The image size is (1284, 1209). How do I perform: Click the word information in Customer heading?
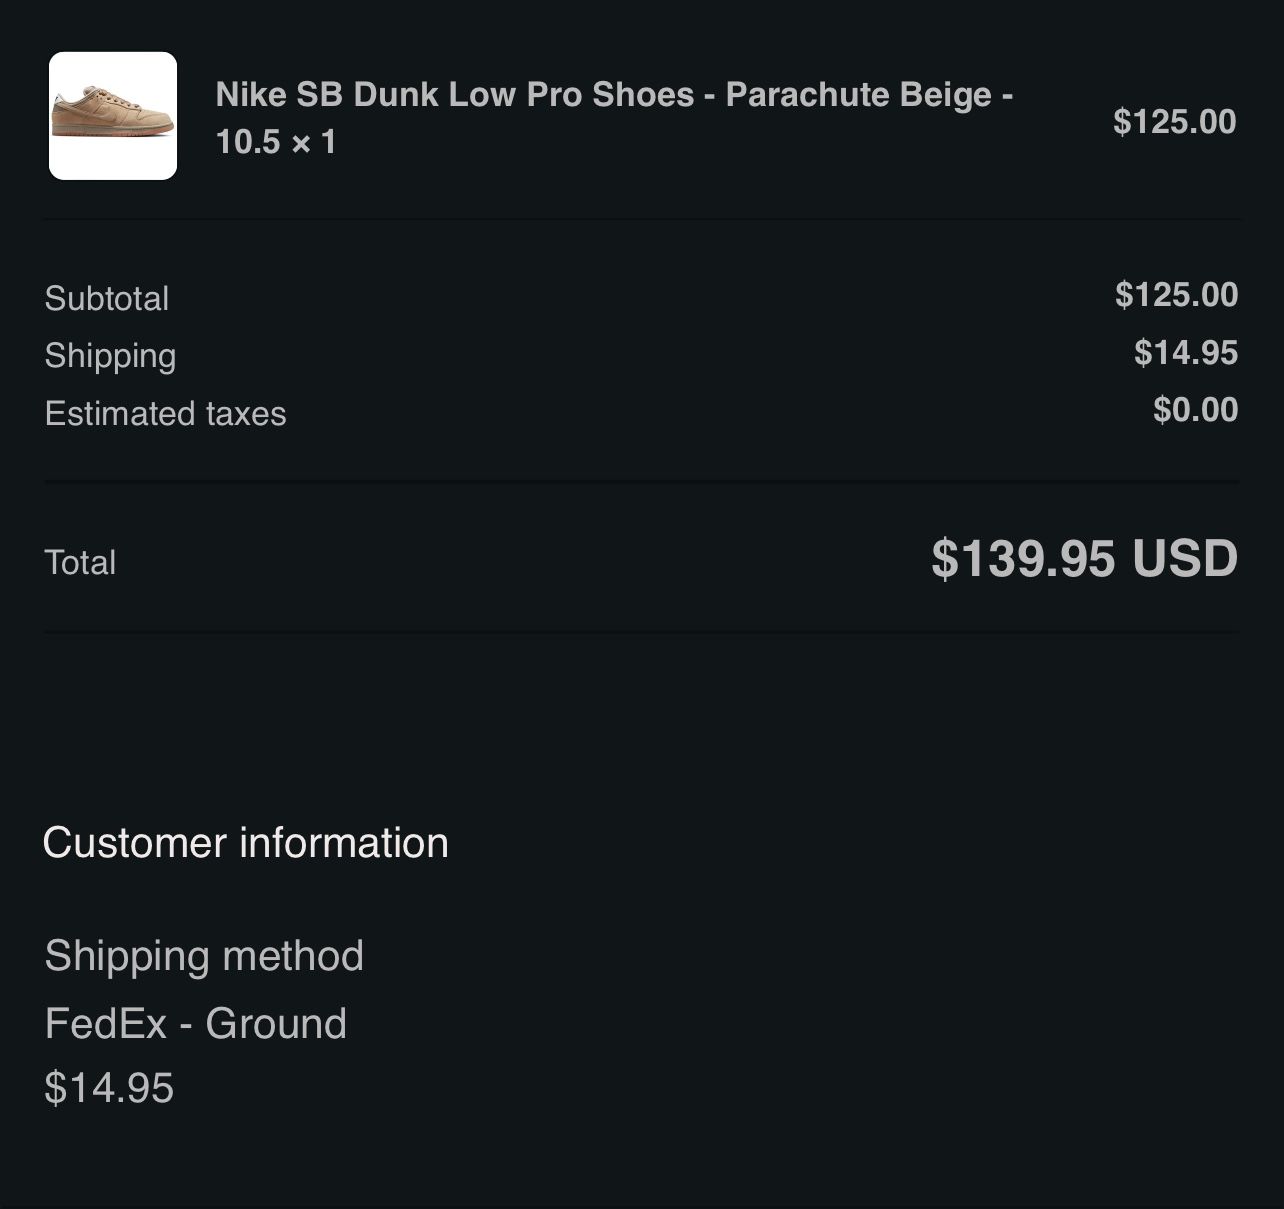(x=344, y=843)
